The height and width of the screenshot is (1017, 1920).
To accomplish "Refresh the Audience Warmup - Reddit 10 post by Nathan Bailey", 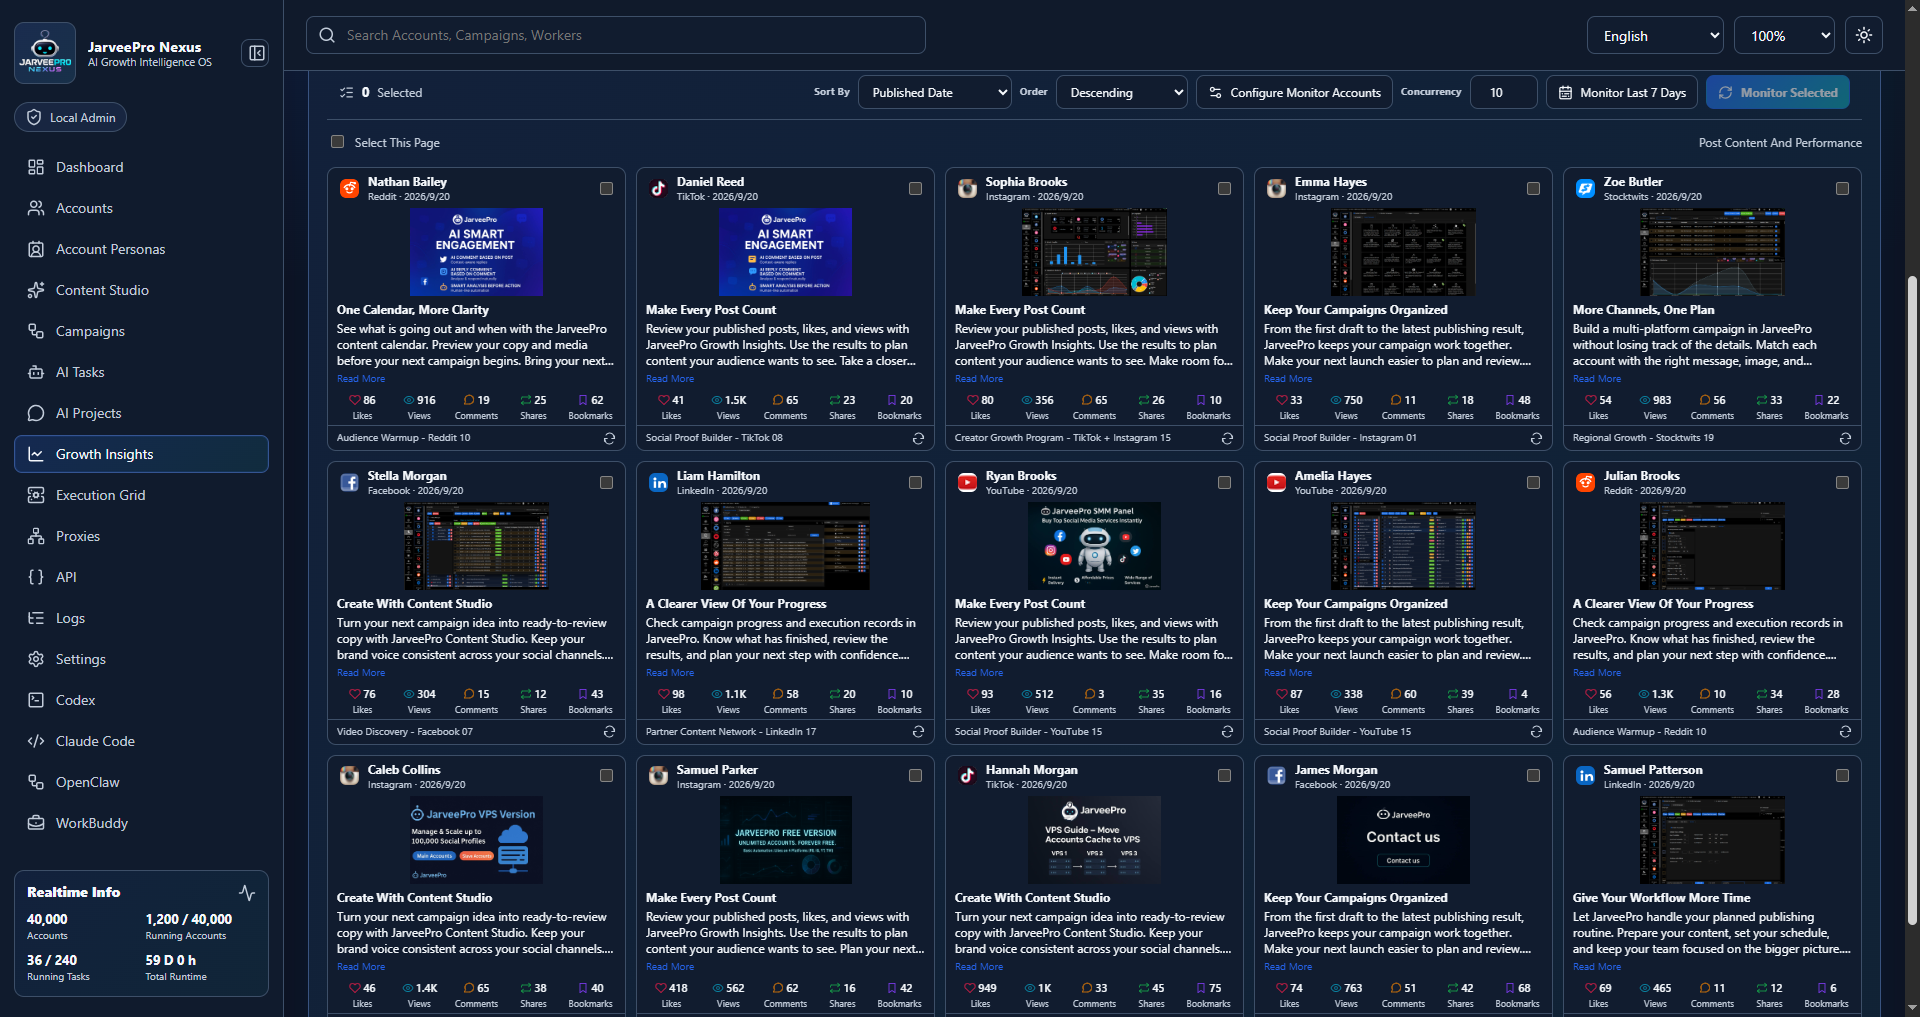I will click(609, 438).
